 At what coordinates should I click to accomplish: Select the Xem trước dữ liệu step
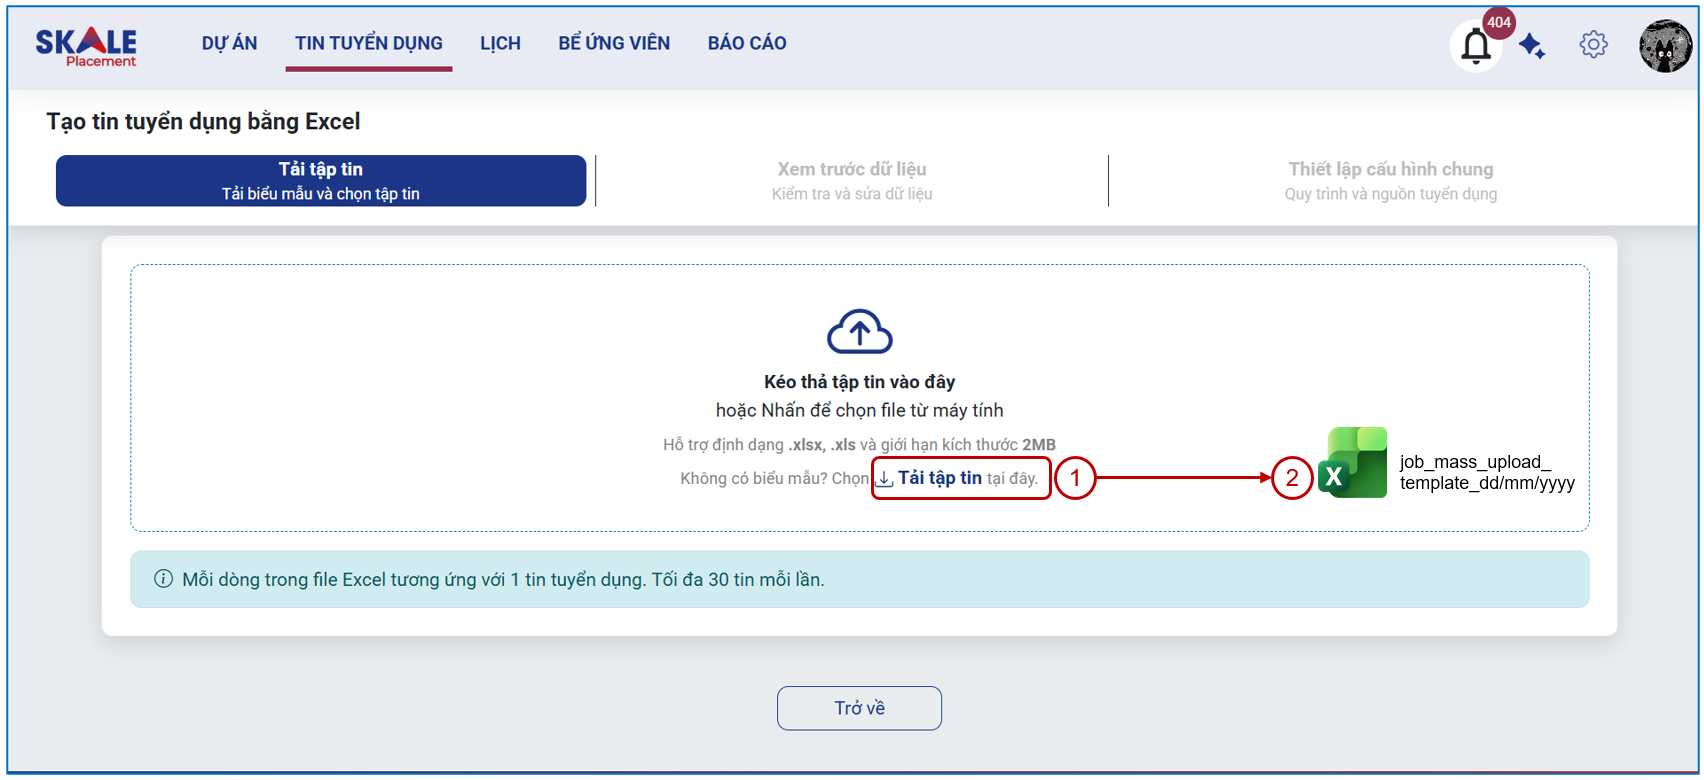(x=852, y=181)
